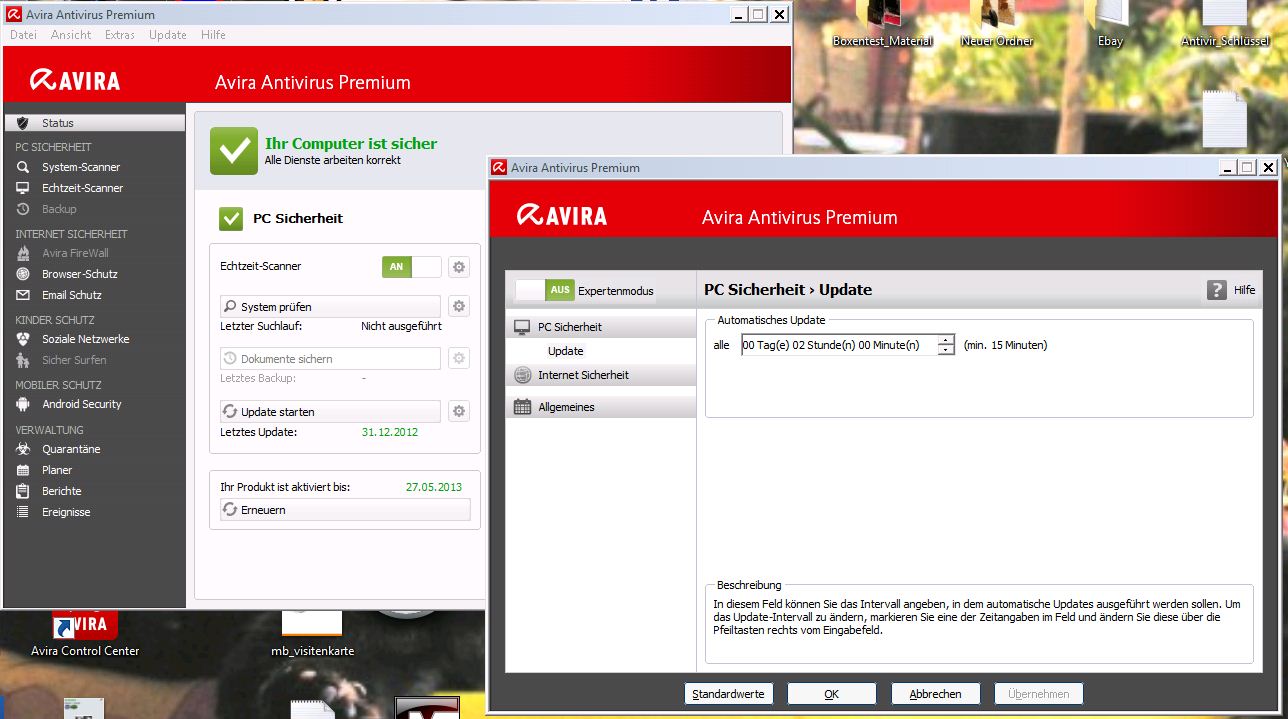Decrease update interval with down arrow
The height and width of the screenshot is (719, 1288).
click(946, 350)
